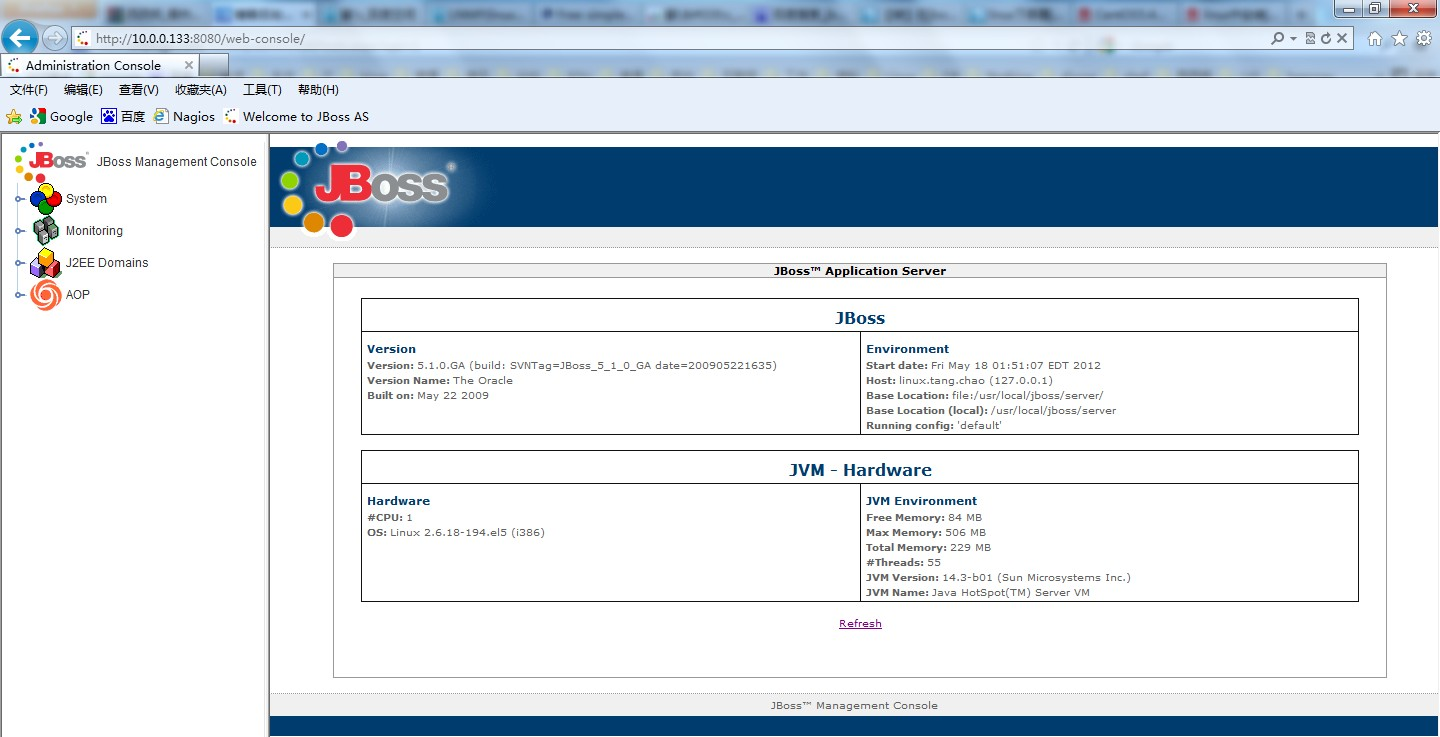
Task: Click the Start date: Fri May 18 line
Action: coord(983,365)
